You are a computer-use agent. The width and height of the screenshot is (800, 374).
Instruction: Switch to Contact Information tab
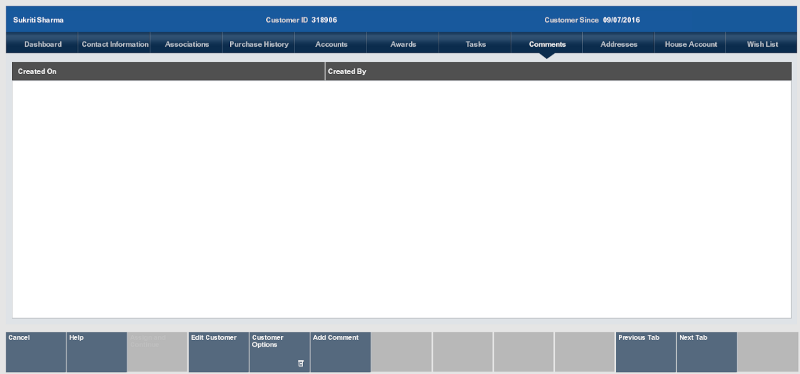[x=115, y=44]
